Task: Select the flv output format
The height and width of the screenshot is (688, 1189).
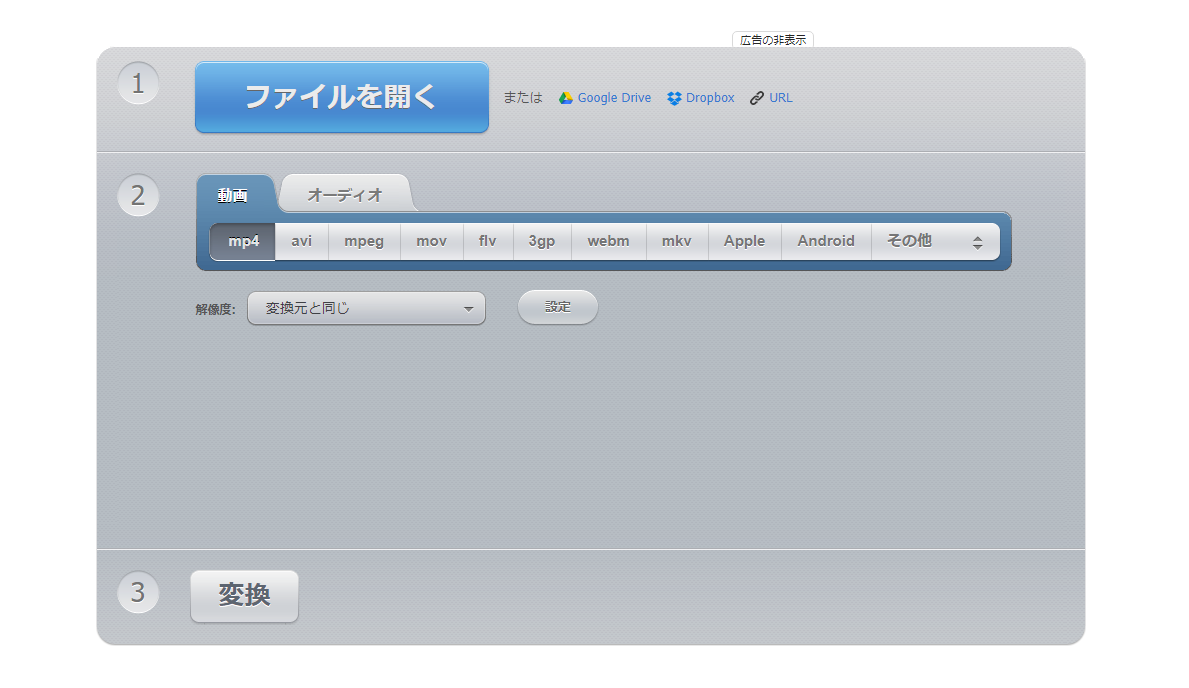Action: click(487, 241)
